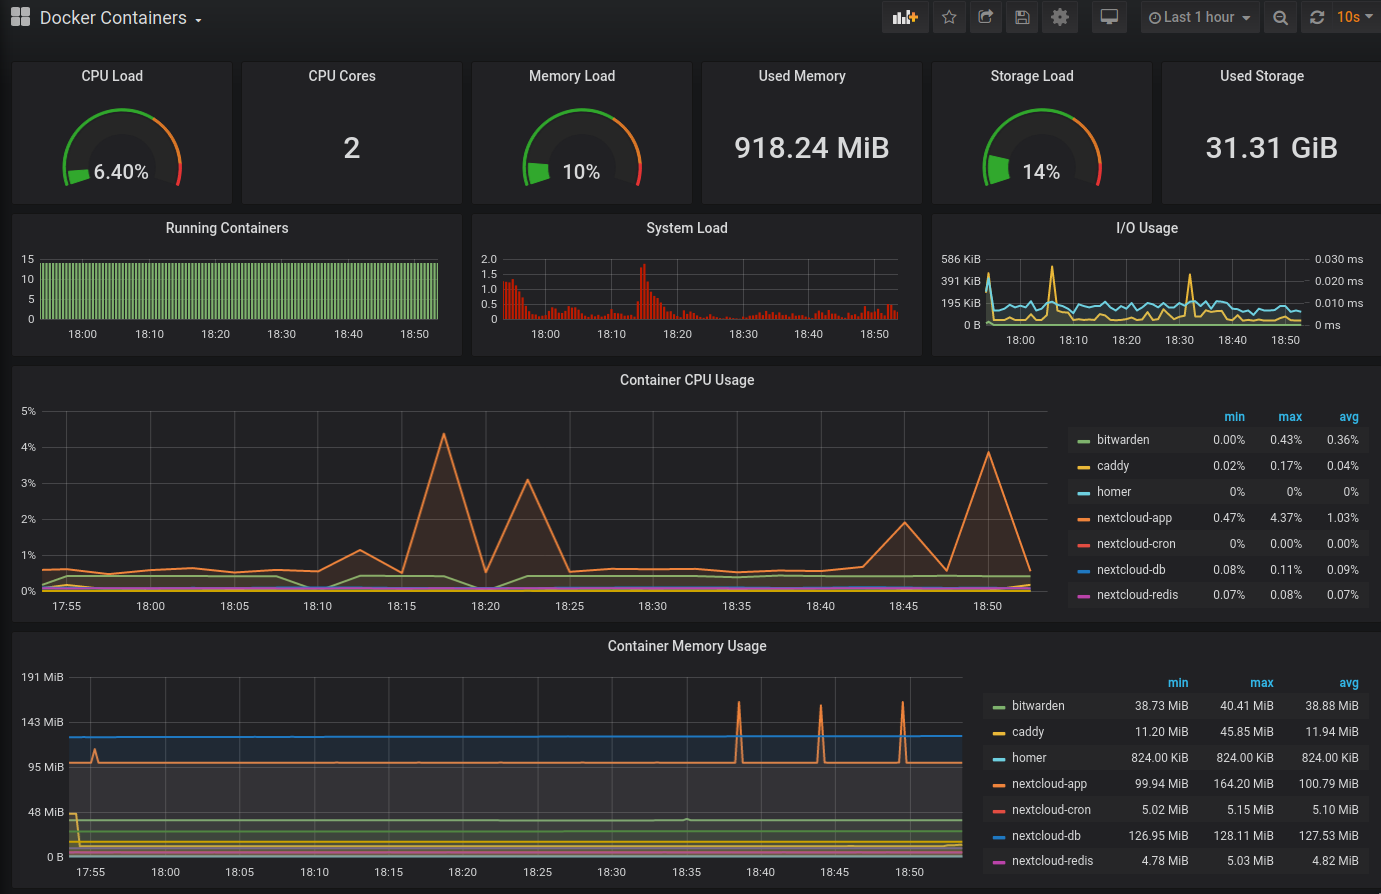Toggle nextcloud-cron series in memory legend

(x=1051, y=810)
